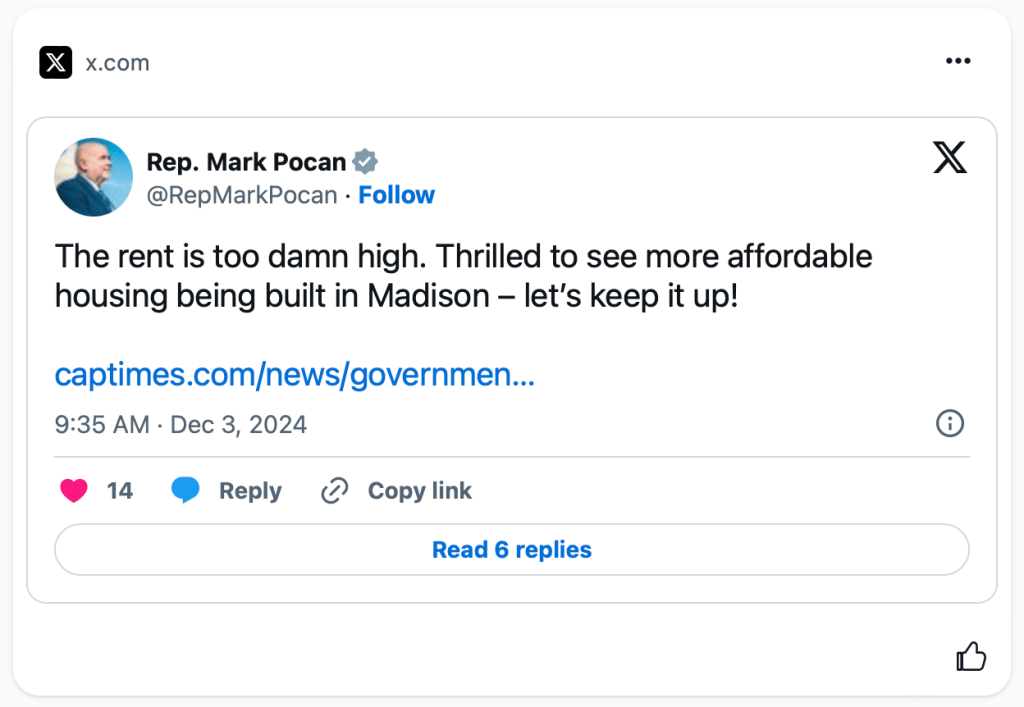The width and height of the screenshot is (1024, 707).
Task: Follow Rep. Mark Pocan
Action: coord(397,195)
